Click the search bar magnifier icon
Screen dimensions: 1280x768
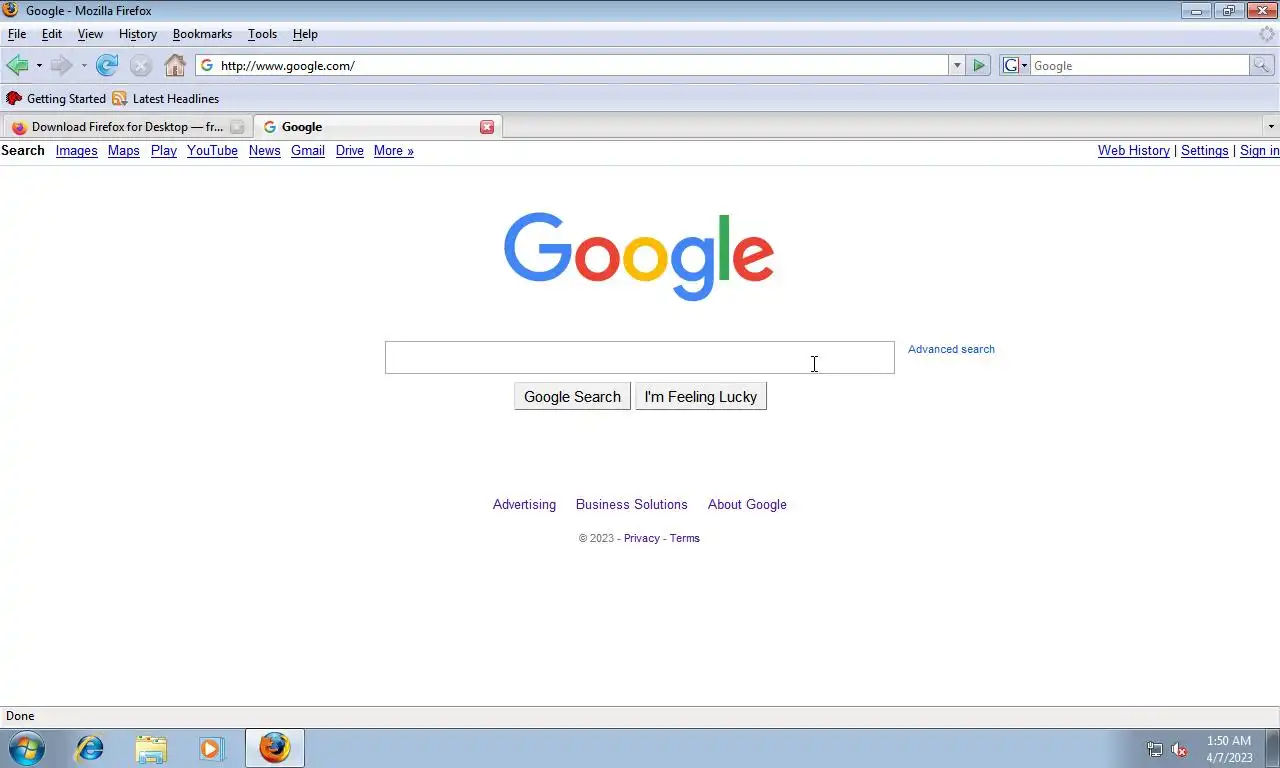coord(1263,66)
